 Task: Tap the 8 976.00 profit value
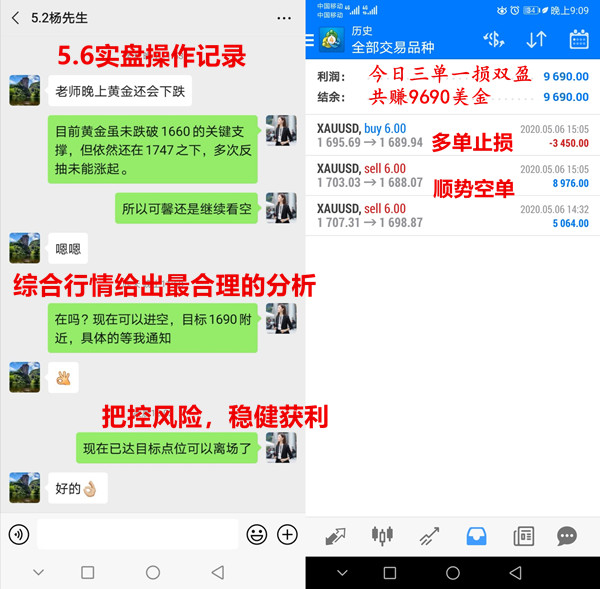(x=571, y=183)
